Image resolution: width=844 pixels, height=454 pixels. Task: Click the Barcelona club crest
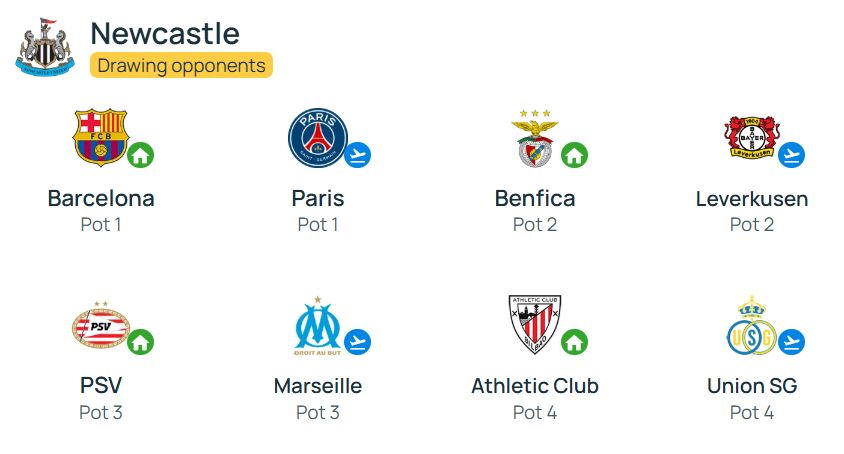(101, 137)
